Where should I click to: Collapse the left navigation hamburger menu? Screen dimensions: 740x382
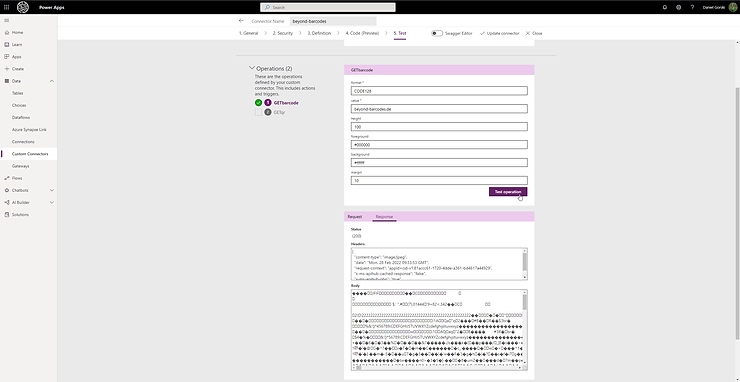pos(7,20)
